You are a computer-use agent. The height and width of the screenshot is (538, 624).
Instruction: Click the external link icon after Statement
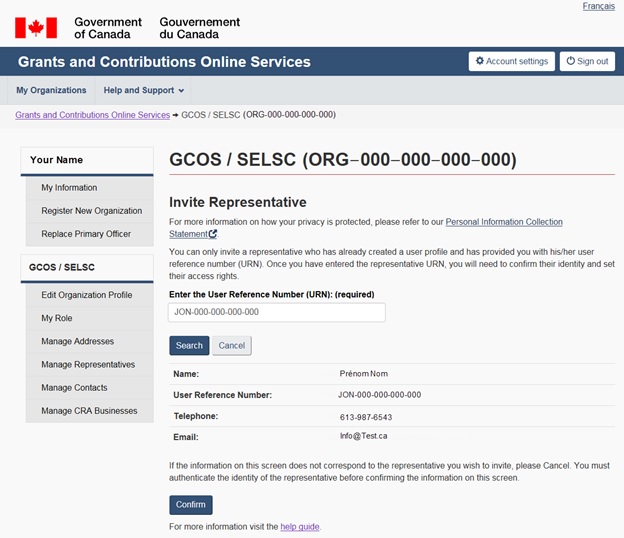point(213,234)
